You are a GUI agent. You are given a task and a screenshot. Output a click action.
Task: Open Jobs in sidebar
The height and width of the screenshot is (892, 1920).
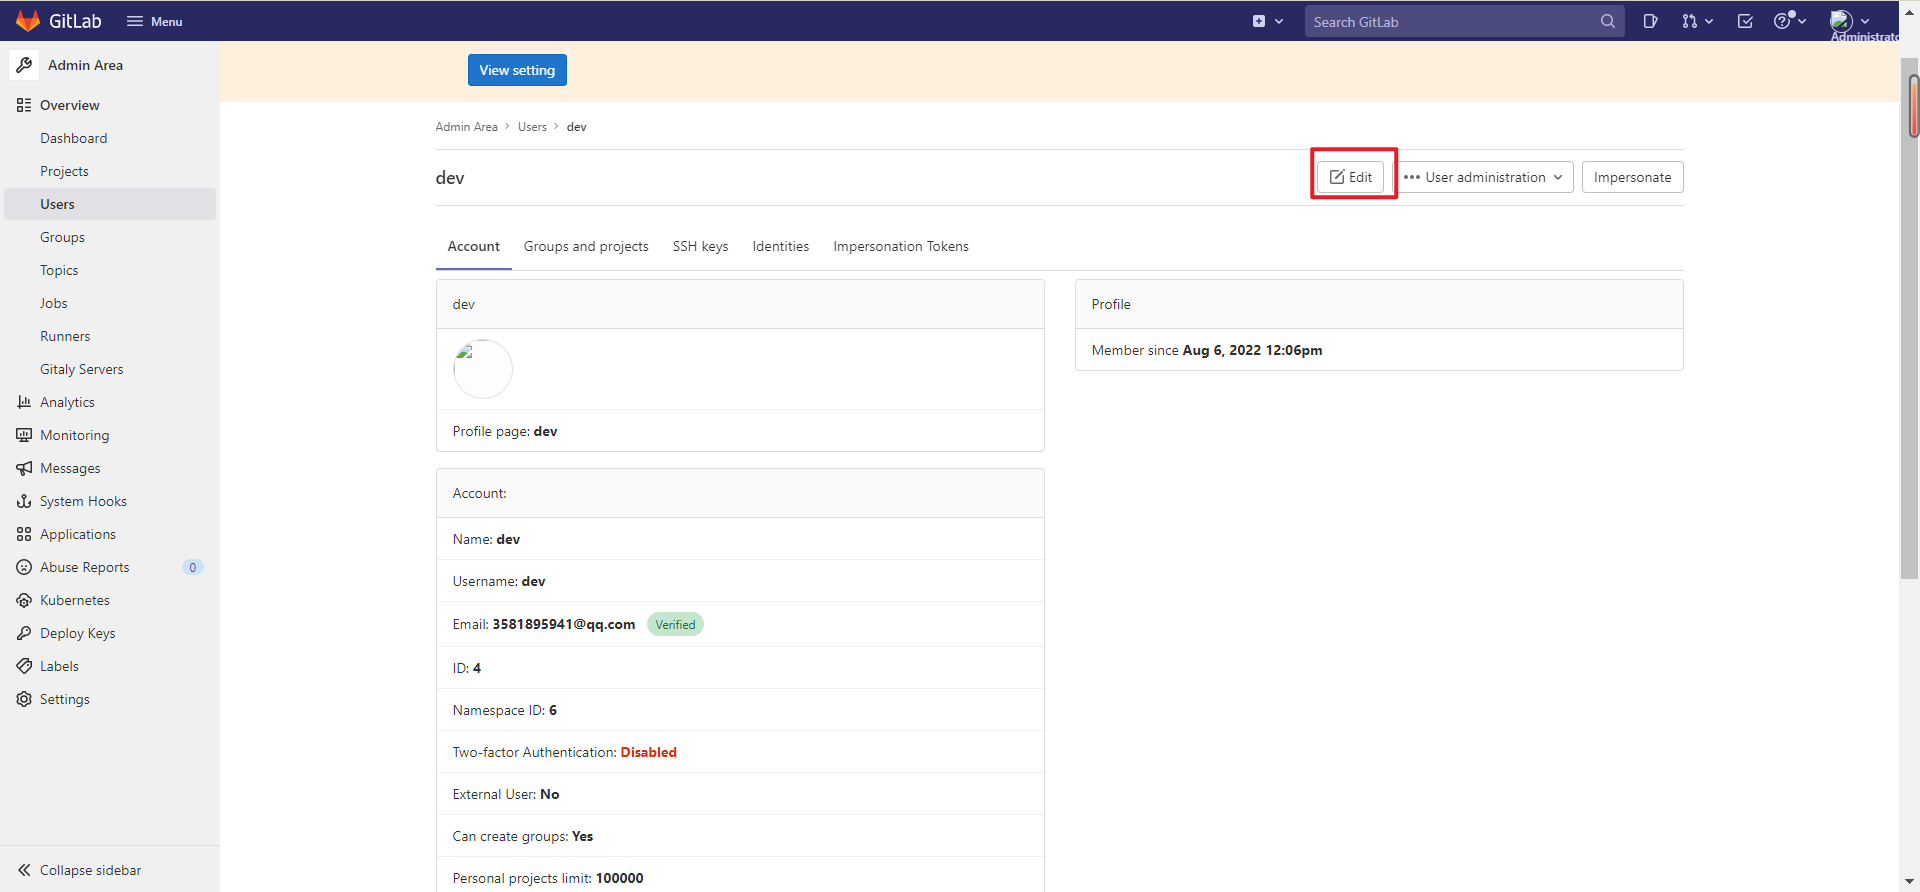(54, 303)
